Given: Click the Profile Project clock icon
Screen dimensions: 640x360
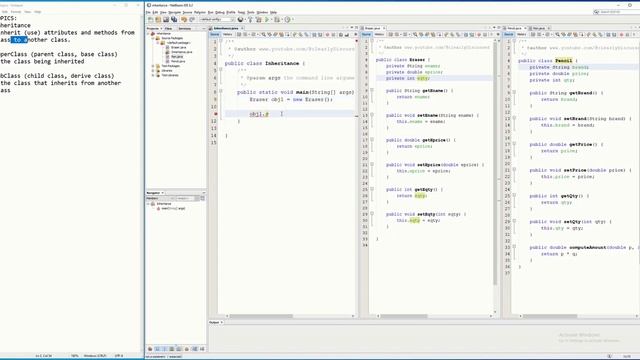Looking at the screenshot, I should (x=287, y=20).
